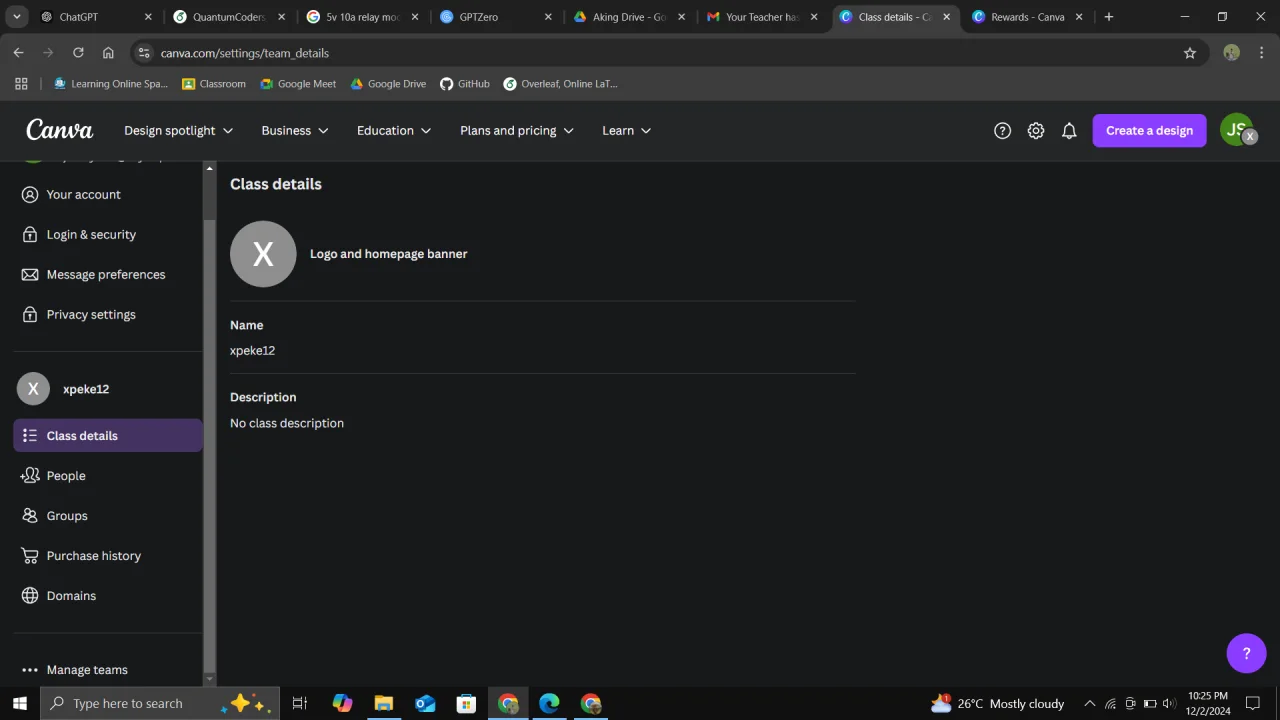Switch to the Aking Drive tab
1280x720 pixels.
[630, 17]
